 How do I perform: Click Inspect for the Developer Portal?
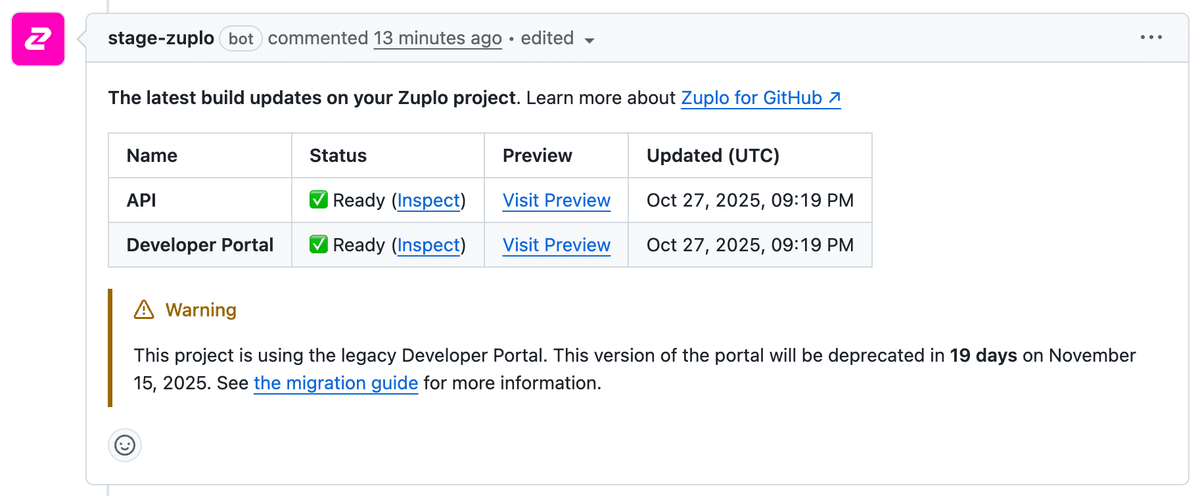428,245
